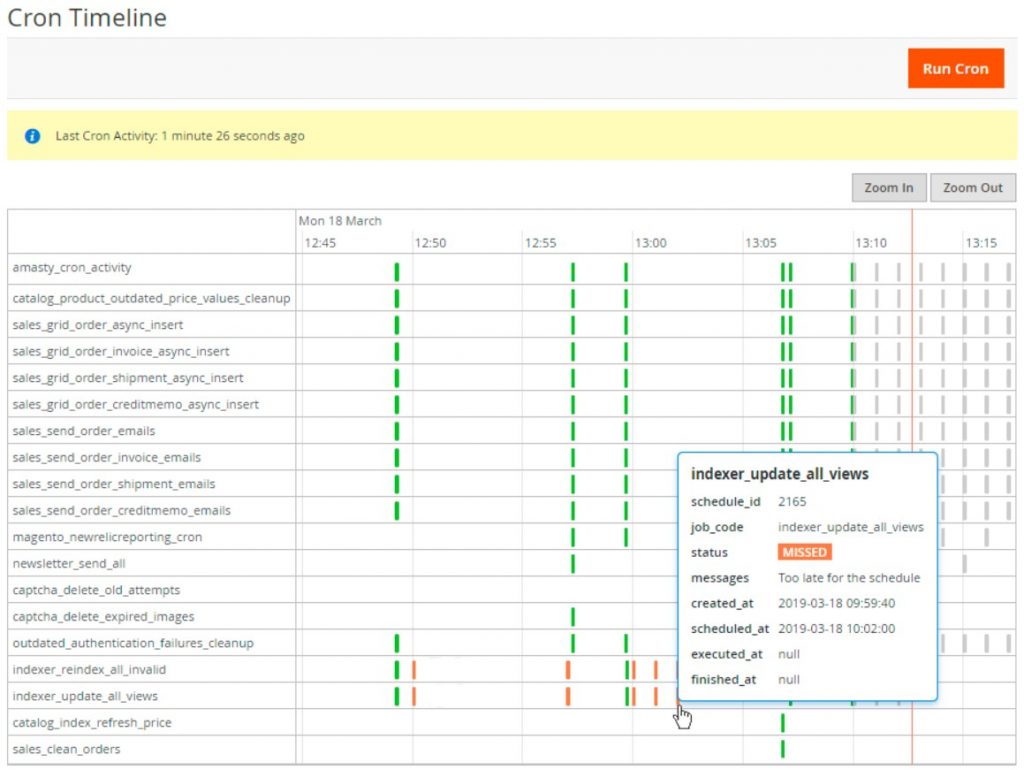Click the magento_newrelicreporting_cron row label
The width and height of the screenshot is (1024, 770).
[110, 536]
